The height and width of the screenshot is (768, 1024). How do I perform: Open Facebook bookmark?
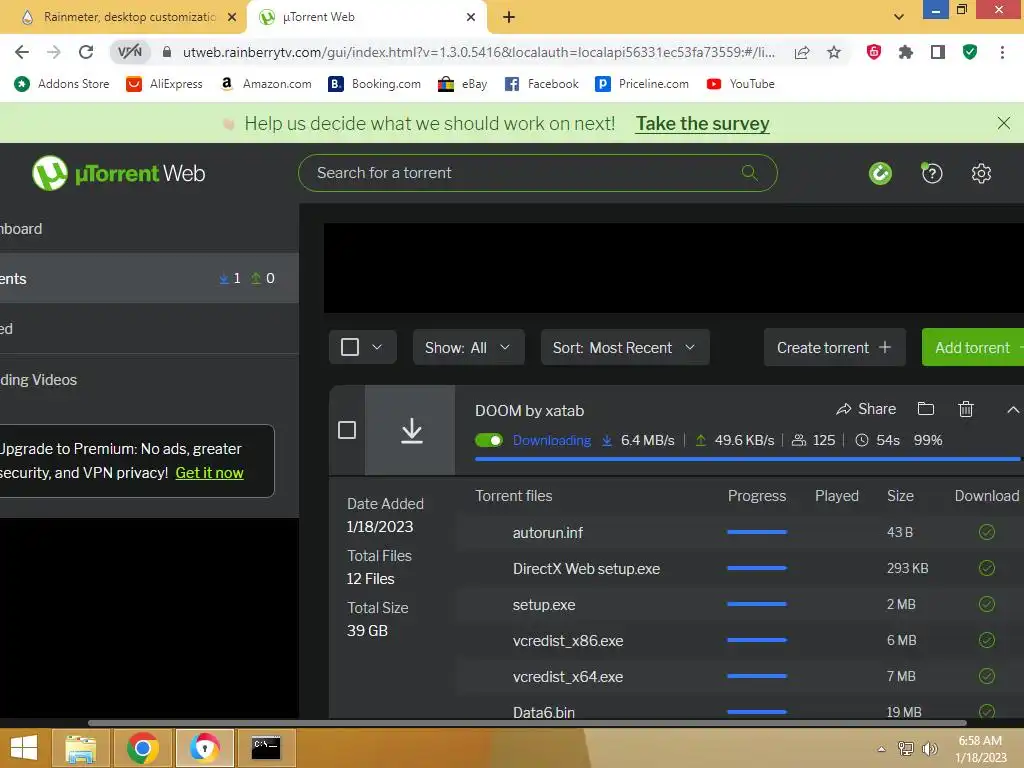click(541, 84)
